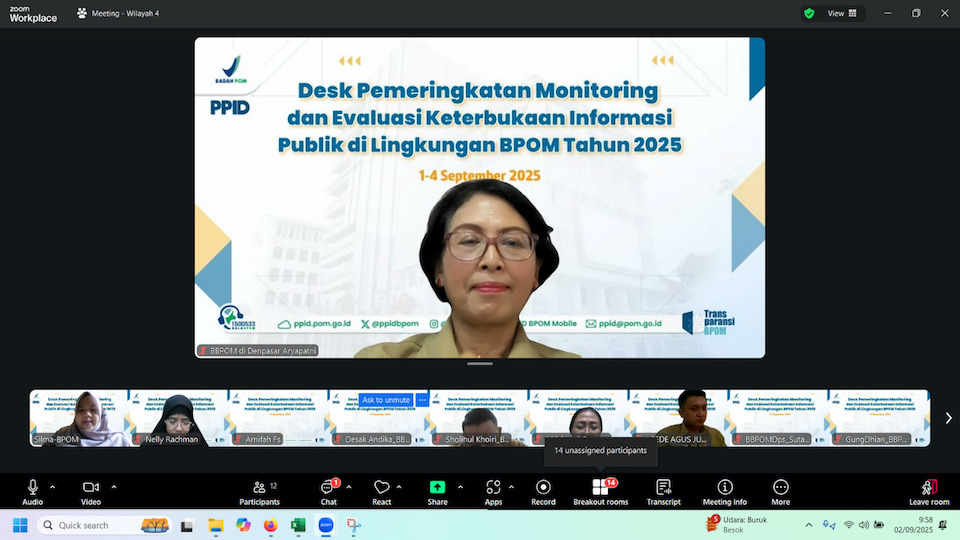Image resolution: width=960 pixels, height=540 pixels.
Task: Click the green Share screen button
Action: point(437,492)
